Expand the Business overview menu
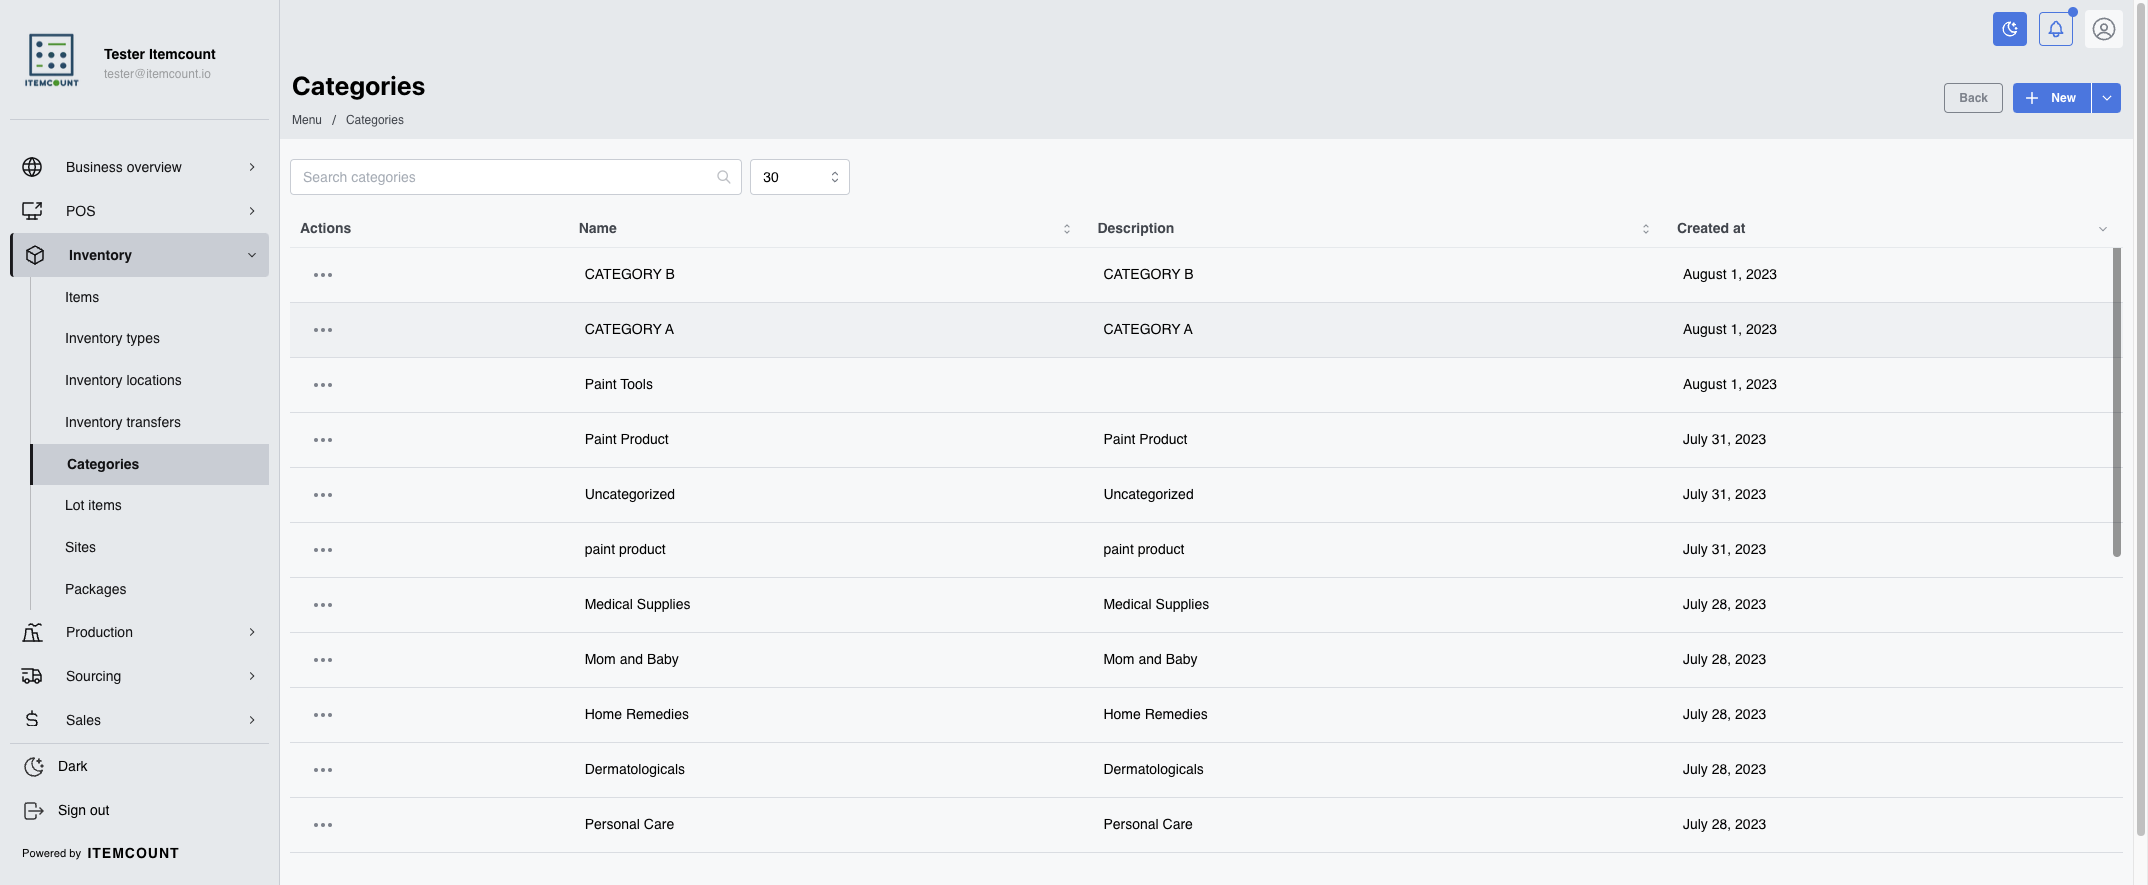The image size is (2148, 885). [139, 167]
